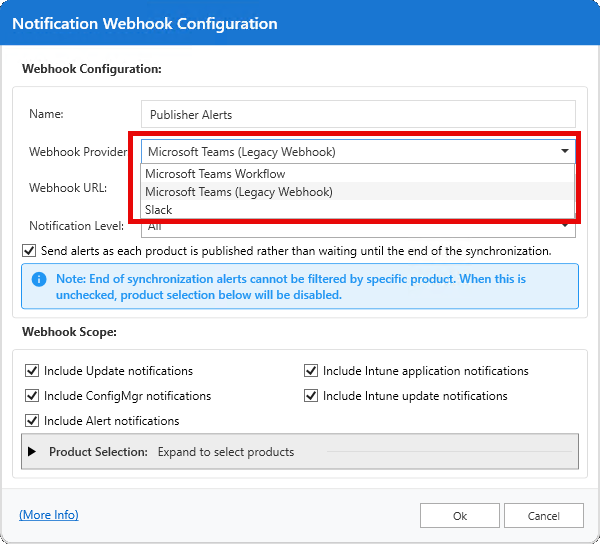Uncheck Include Intune update notifications

coord(311,396)
